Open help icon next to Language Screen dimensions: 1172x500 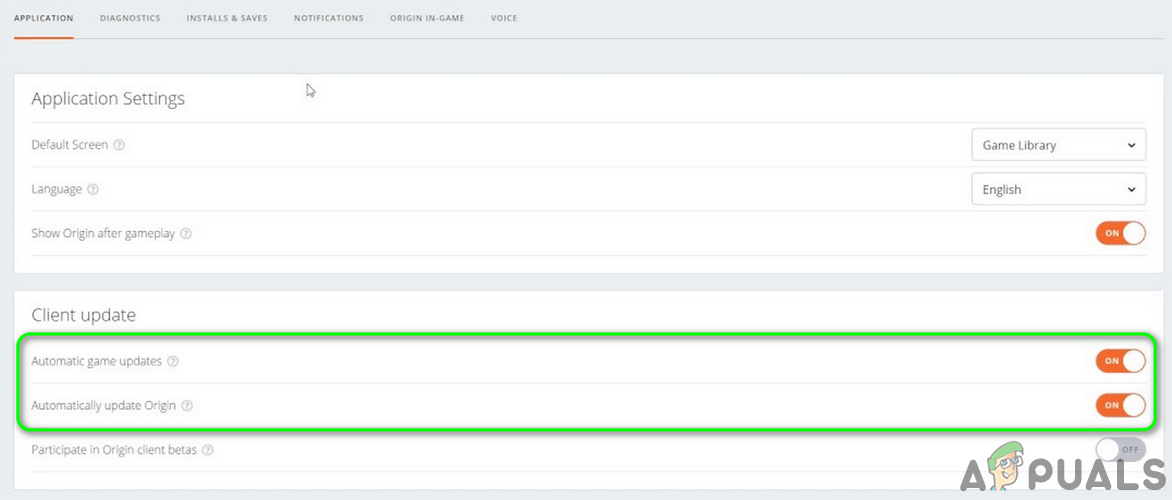point(93,190)
